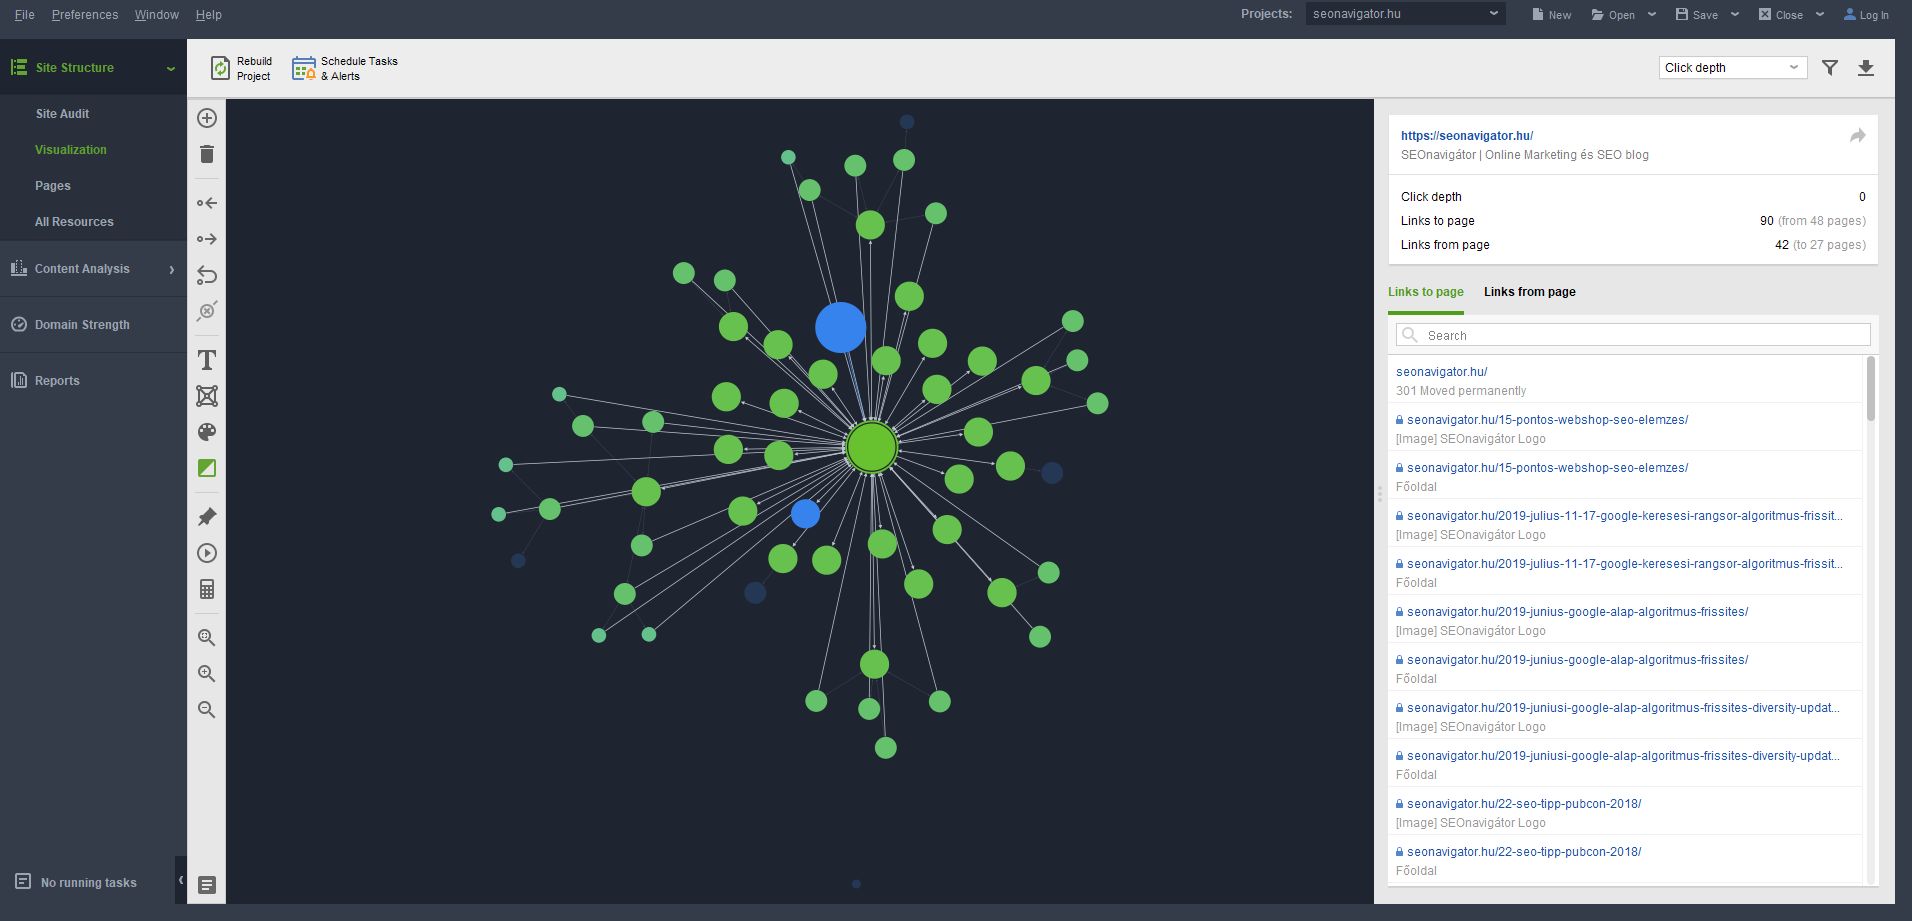Image resolution: width=1912 pixels, height=921 pixels.
Task: Click the Open project button
Action: [1613, 15]
